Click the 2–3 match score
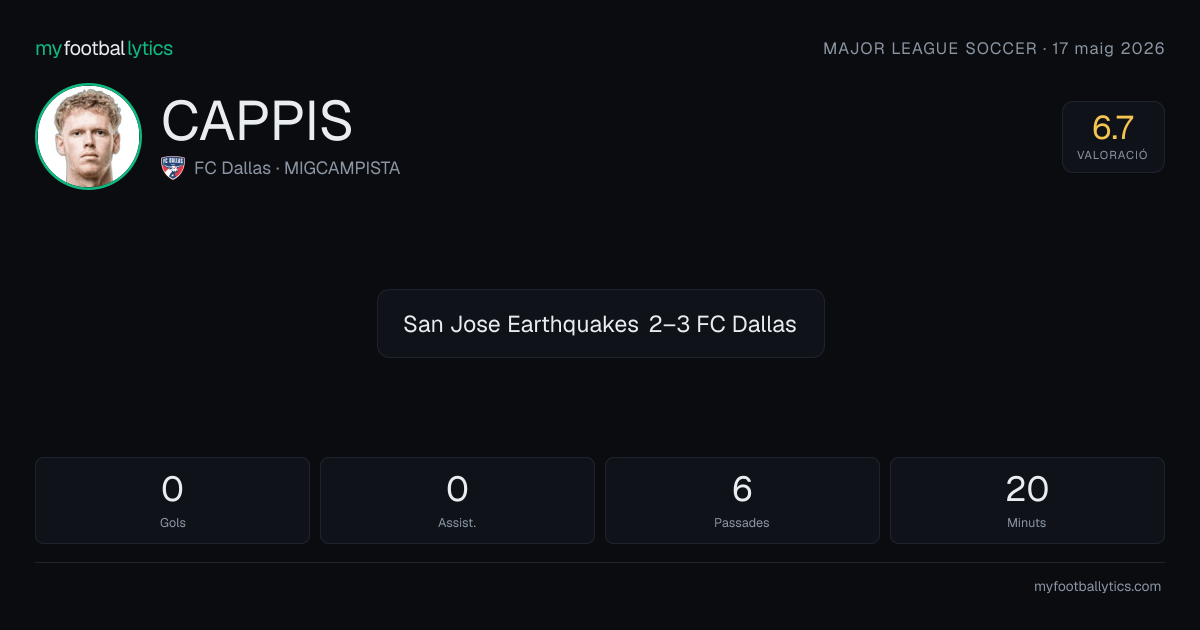This screenshot has height=630, width=1200. click(x=669, y=324)
